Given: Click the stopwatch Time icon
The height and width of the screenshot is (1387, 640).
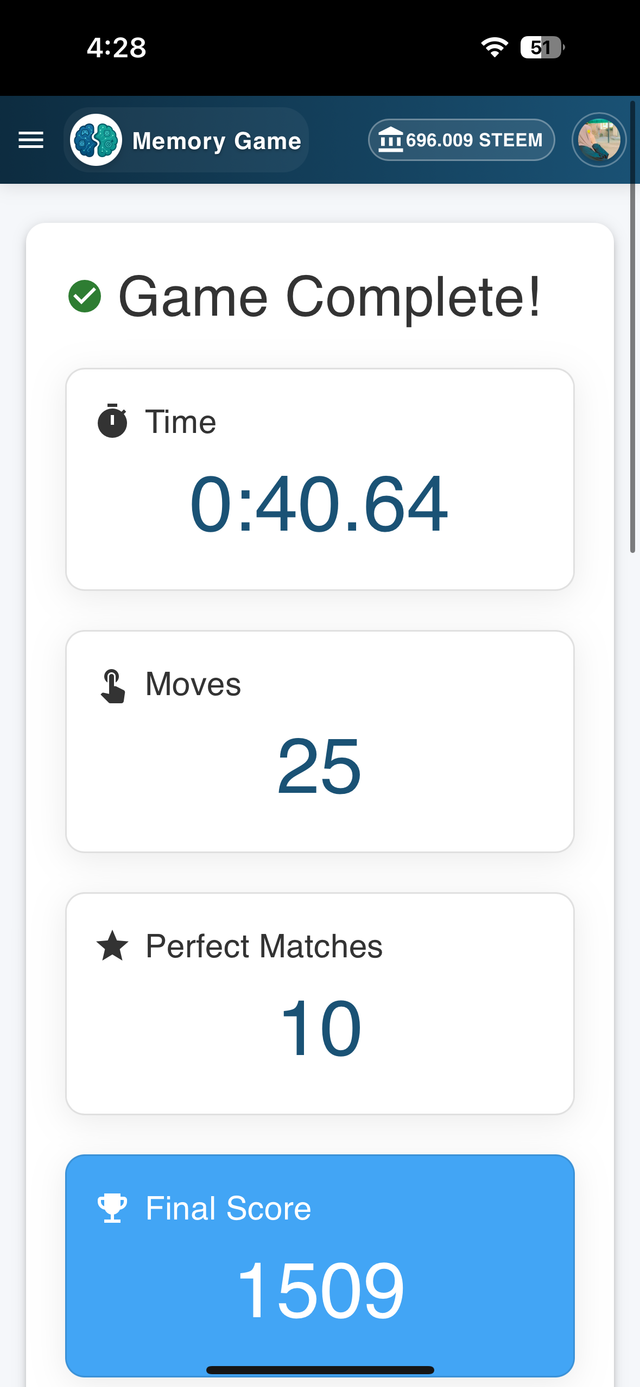Looking at the screenshot, I should 112,422.
